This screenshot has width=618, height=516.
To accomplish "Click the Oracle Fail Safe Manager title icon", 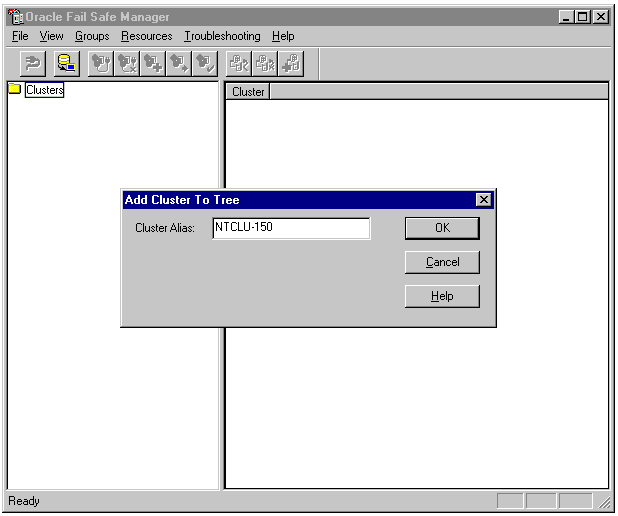I will pyautogui.click(x=15, y=17).
